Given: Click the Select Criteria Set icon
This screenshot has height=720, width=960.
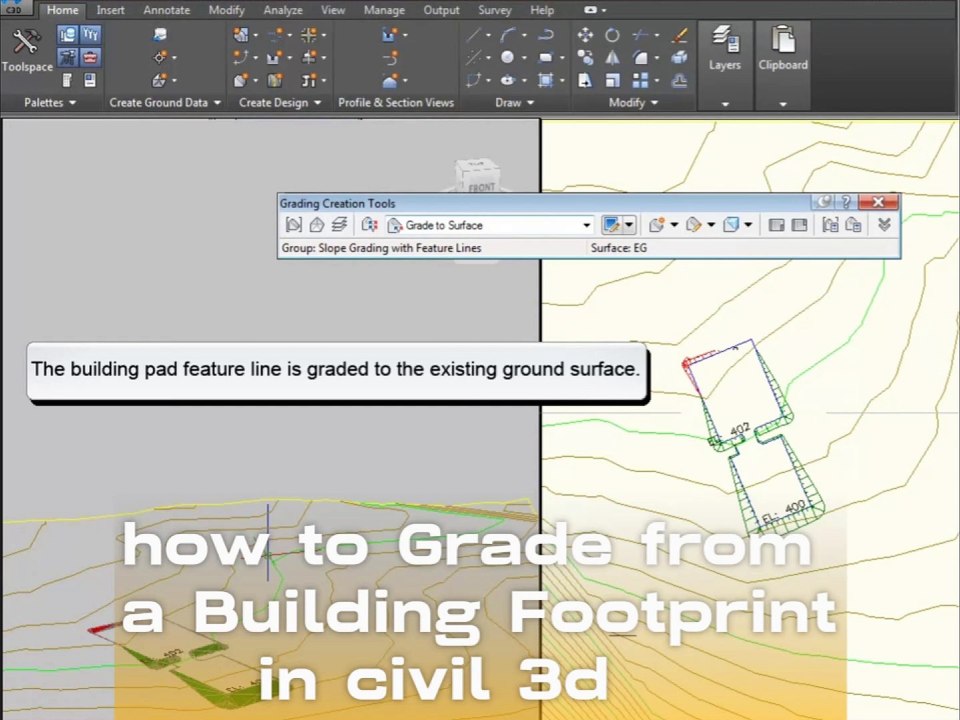Looking at the screenshot, I should (369, 225).
